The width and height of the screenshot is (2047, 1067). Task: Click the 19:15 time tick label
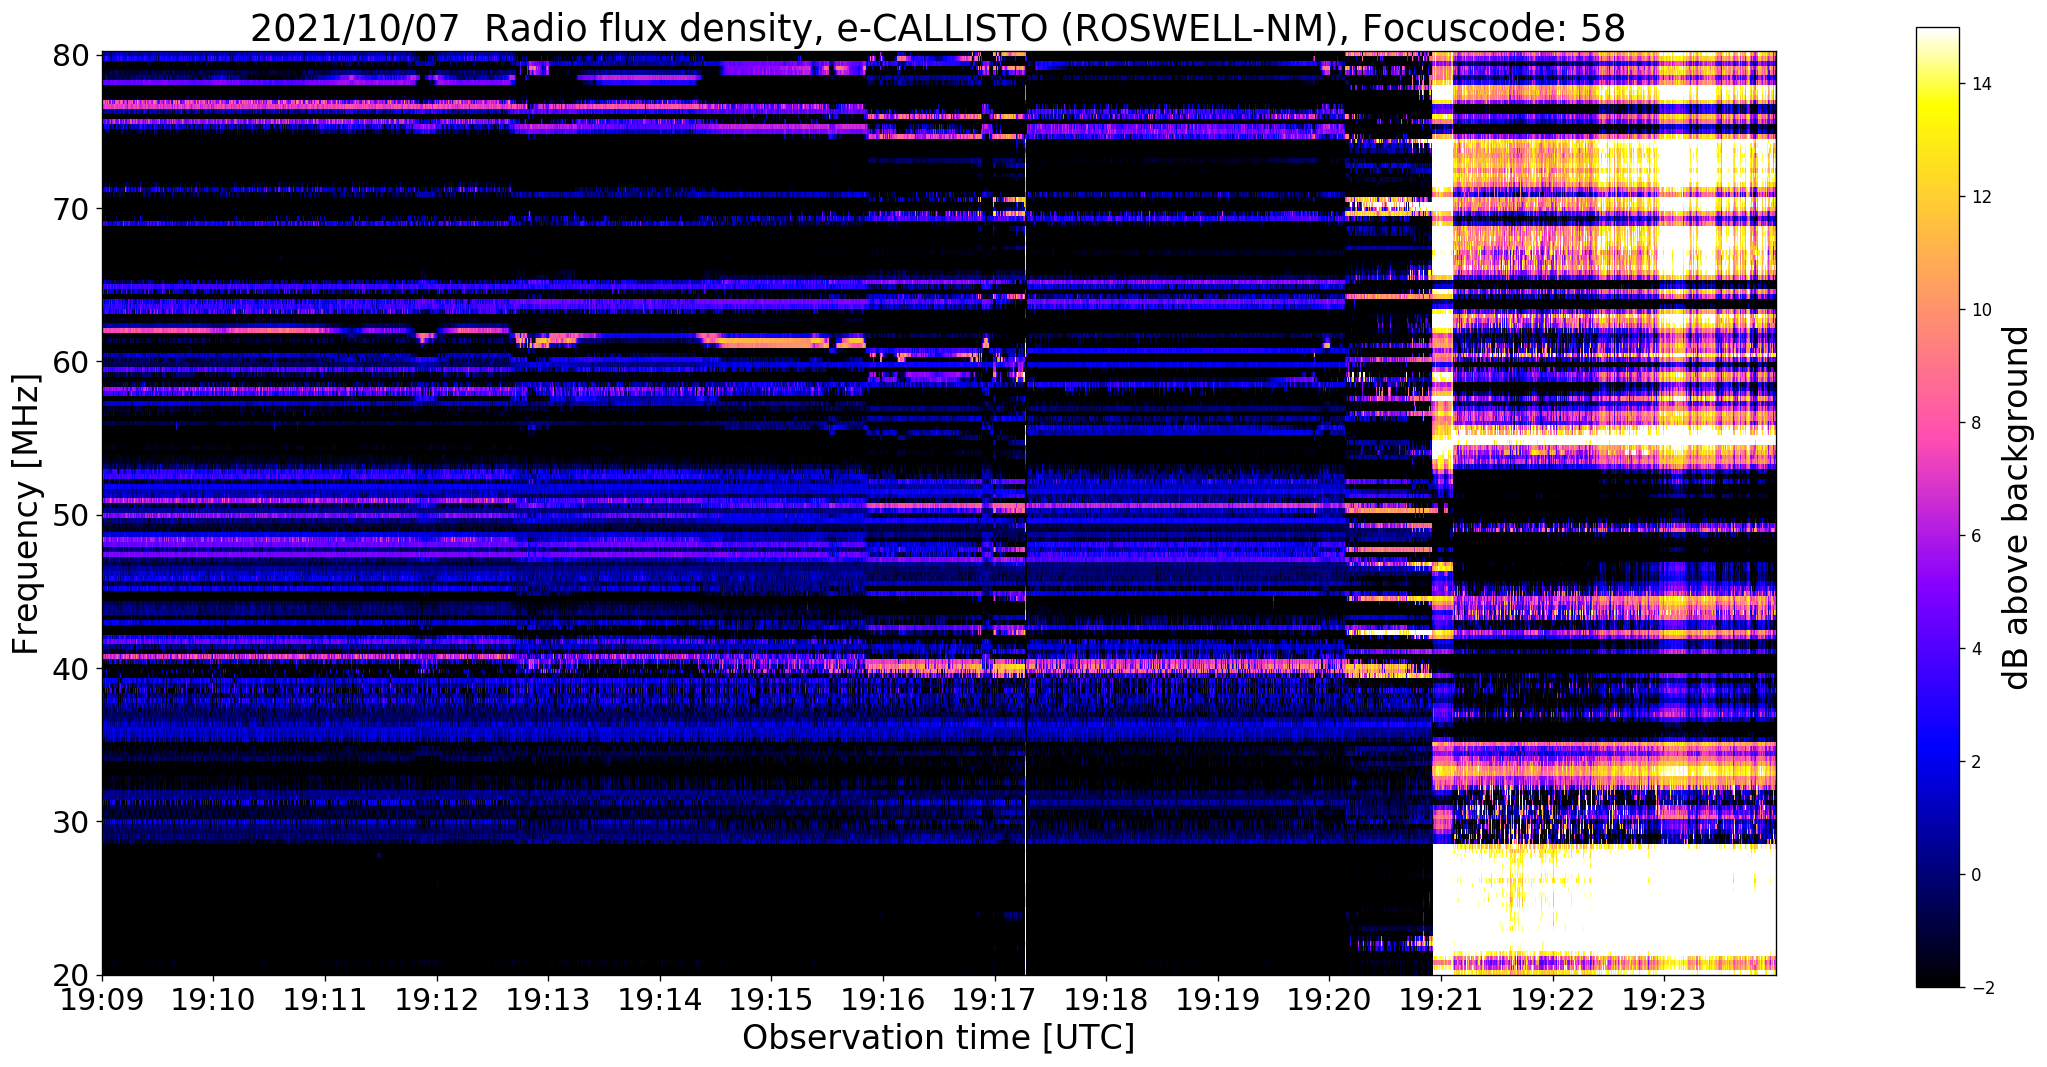pos(771,999)
